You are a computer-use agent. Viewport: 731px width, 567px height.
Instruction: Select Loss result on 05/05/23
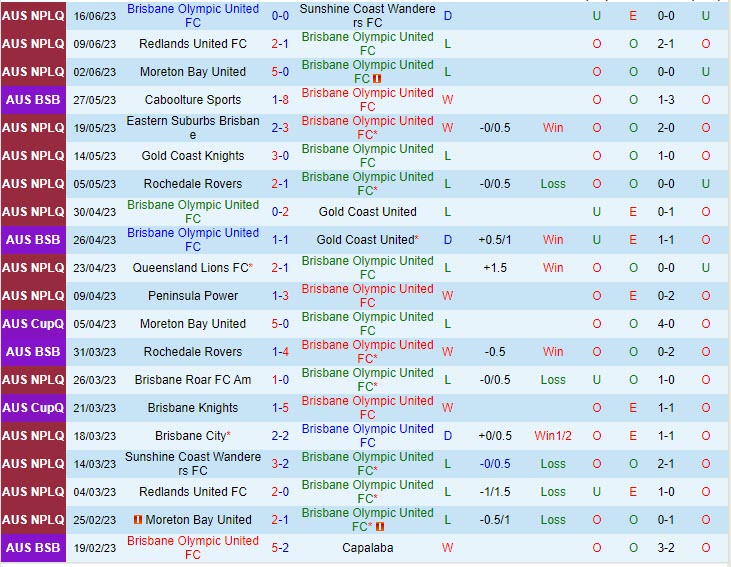point(553,184)
